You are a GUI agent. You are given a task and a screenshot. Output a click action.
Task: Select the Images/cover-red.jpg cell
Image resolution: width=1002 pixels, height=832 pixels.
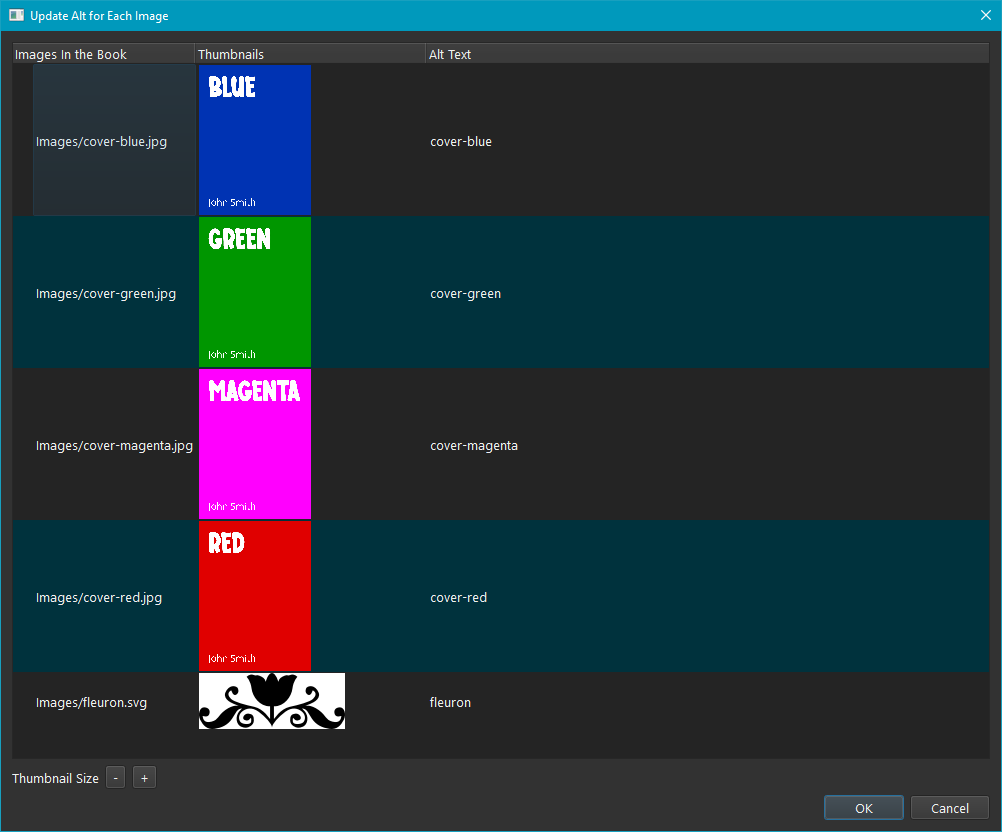[x=114, y=597]
